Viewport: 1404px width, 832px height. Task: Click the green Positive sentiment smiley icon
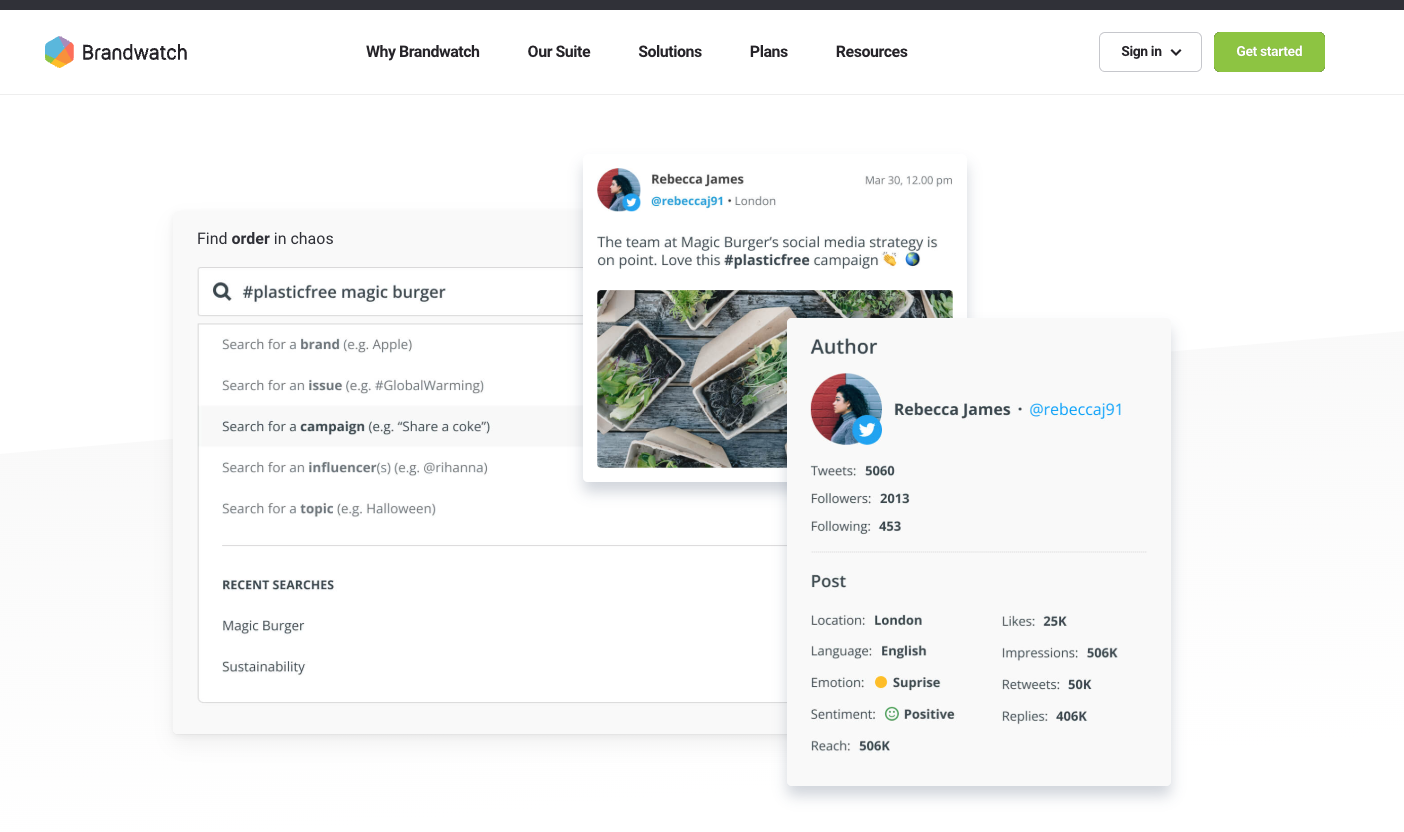(x=892, y=714)
